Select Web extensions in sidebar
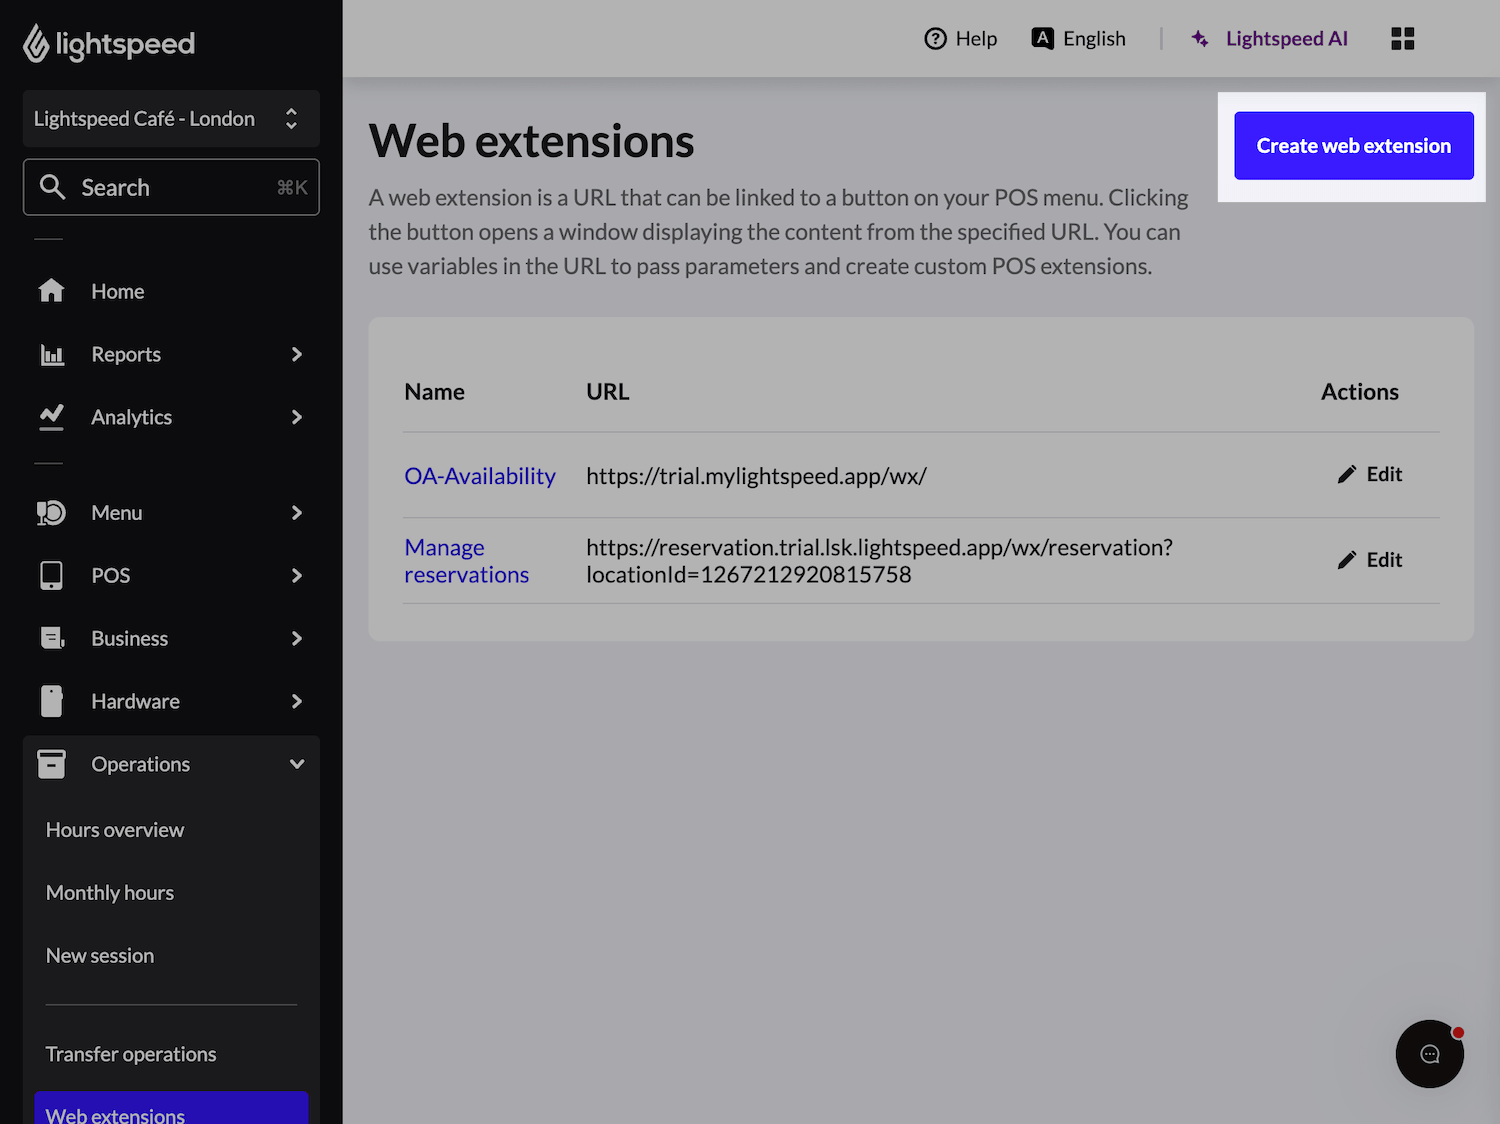 click(171, 1108)
